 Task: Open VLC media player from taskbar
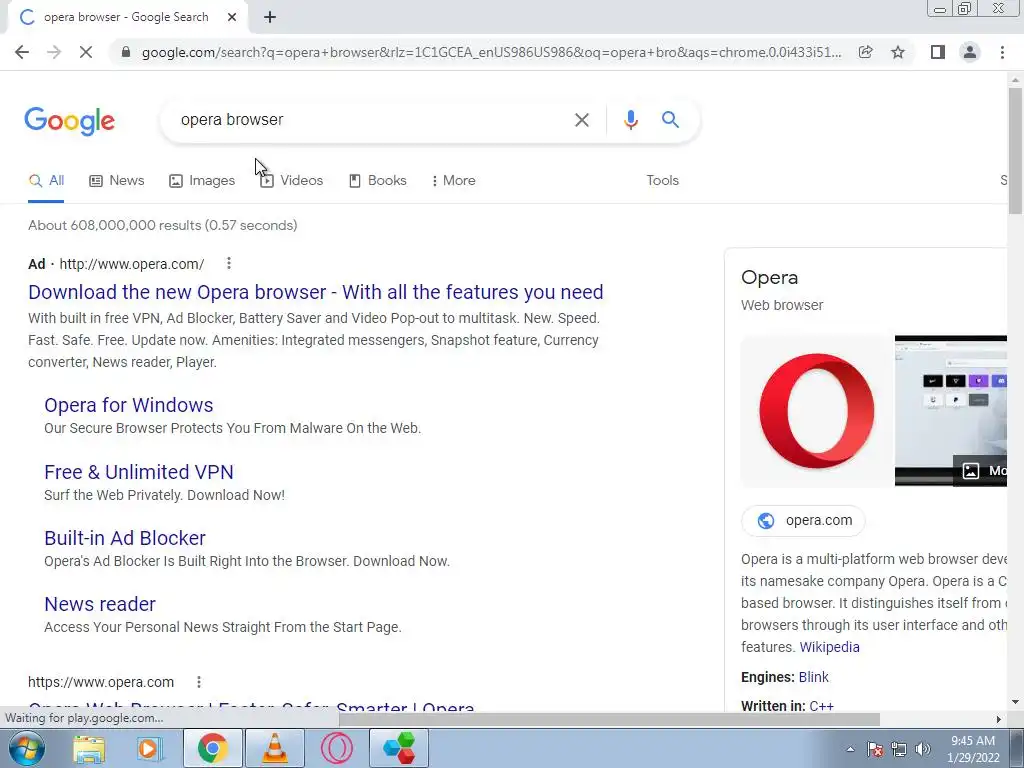click(274, 748)
